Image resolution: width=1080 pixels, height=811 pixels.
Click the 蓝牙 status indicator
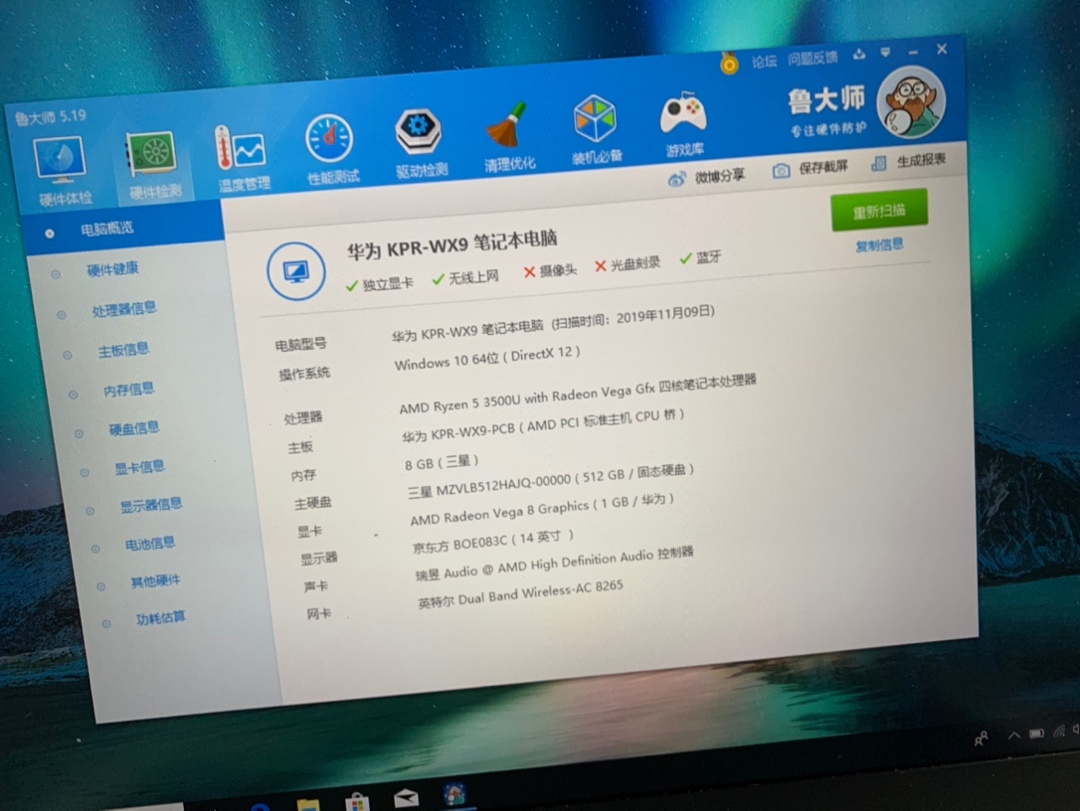point(700,258)
